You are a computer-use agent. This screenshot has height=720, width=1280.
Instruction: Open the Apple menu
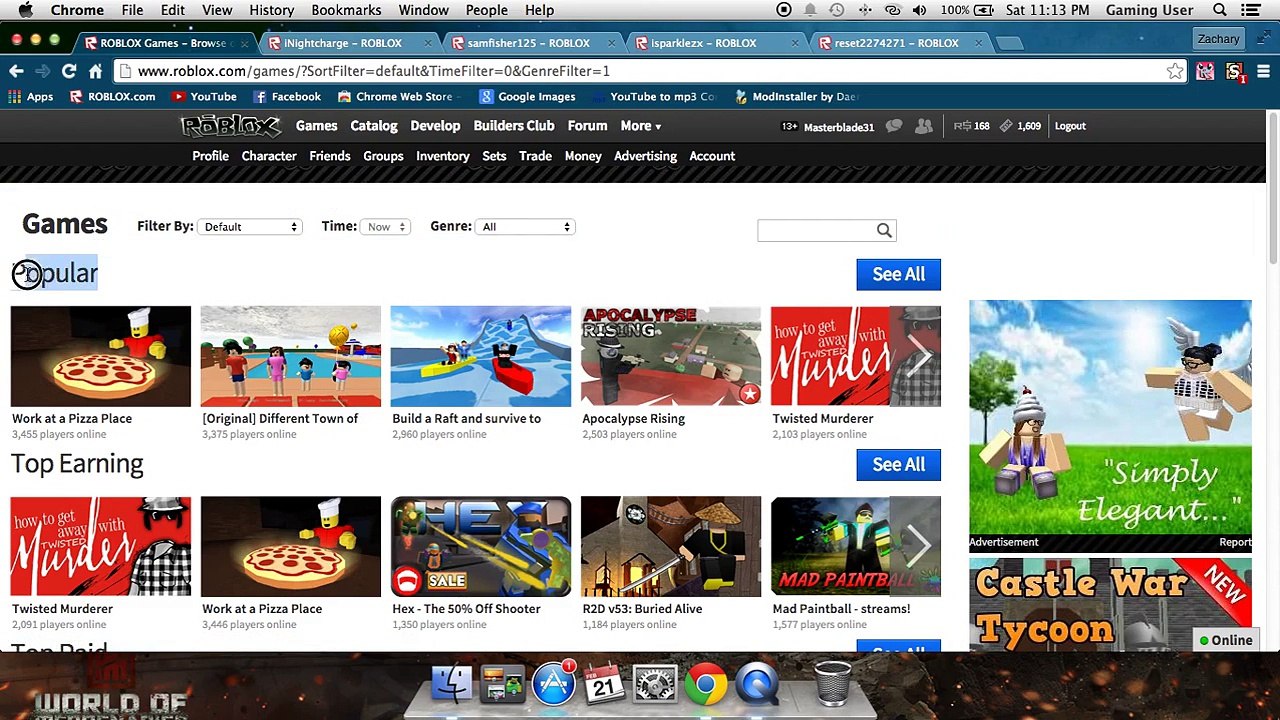tap(26, 10)
